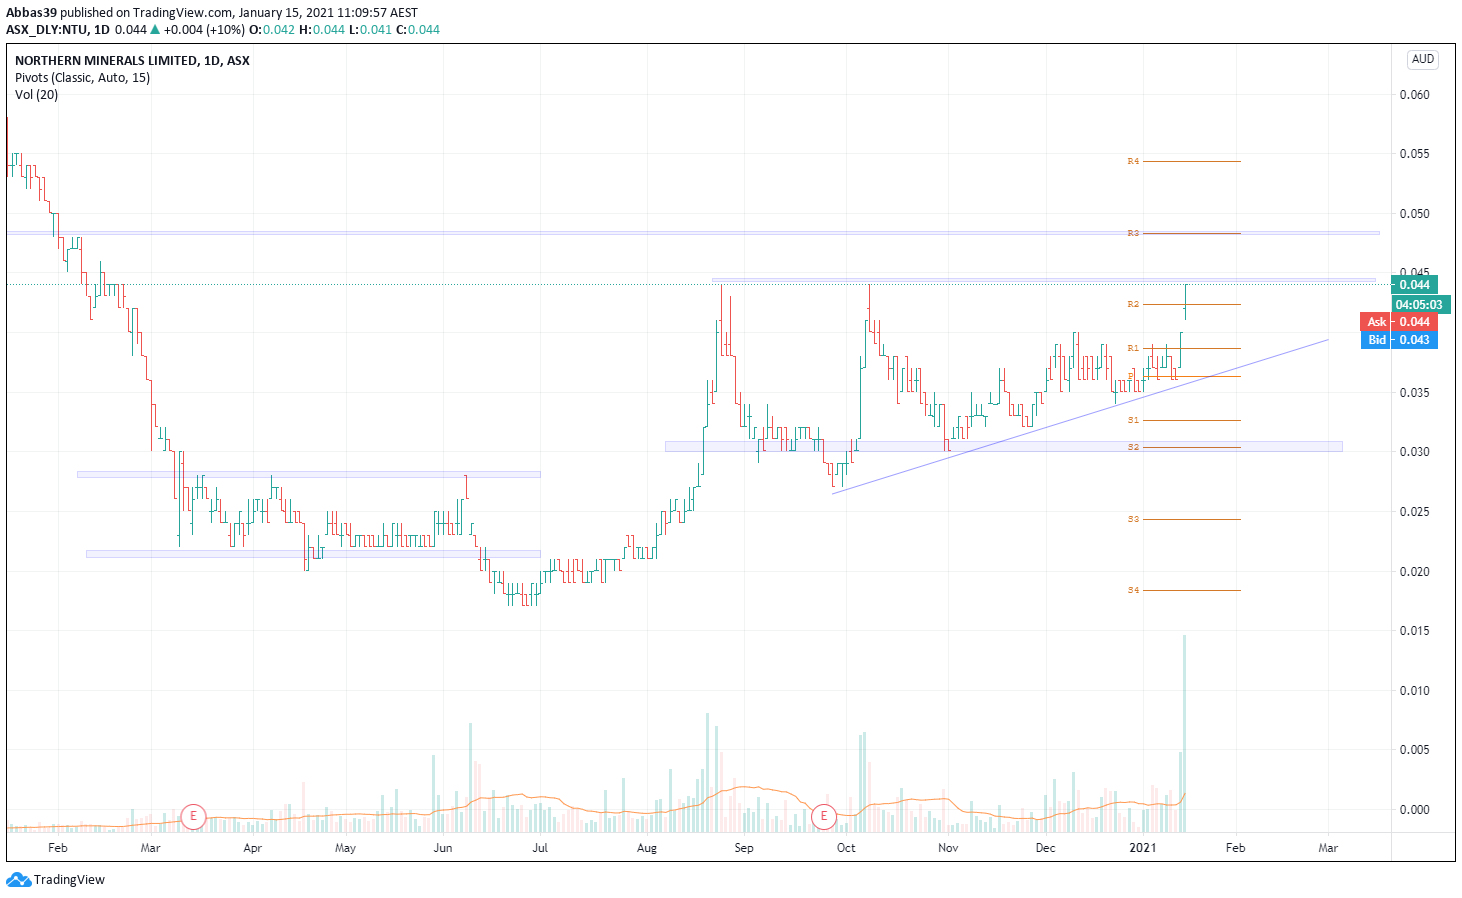
Task: Click the 0.060 price axis label
Action: point(1414,95)
